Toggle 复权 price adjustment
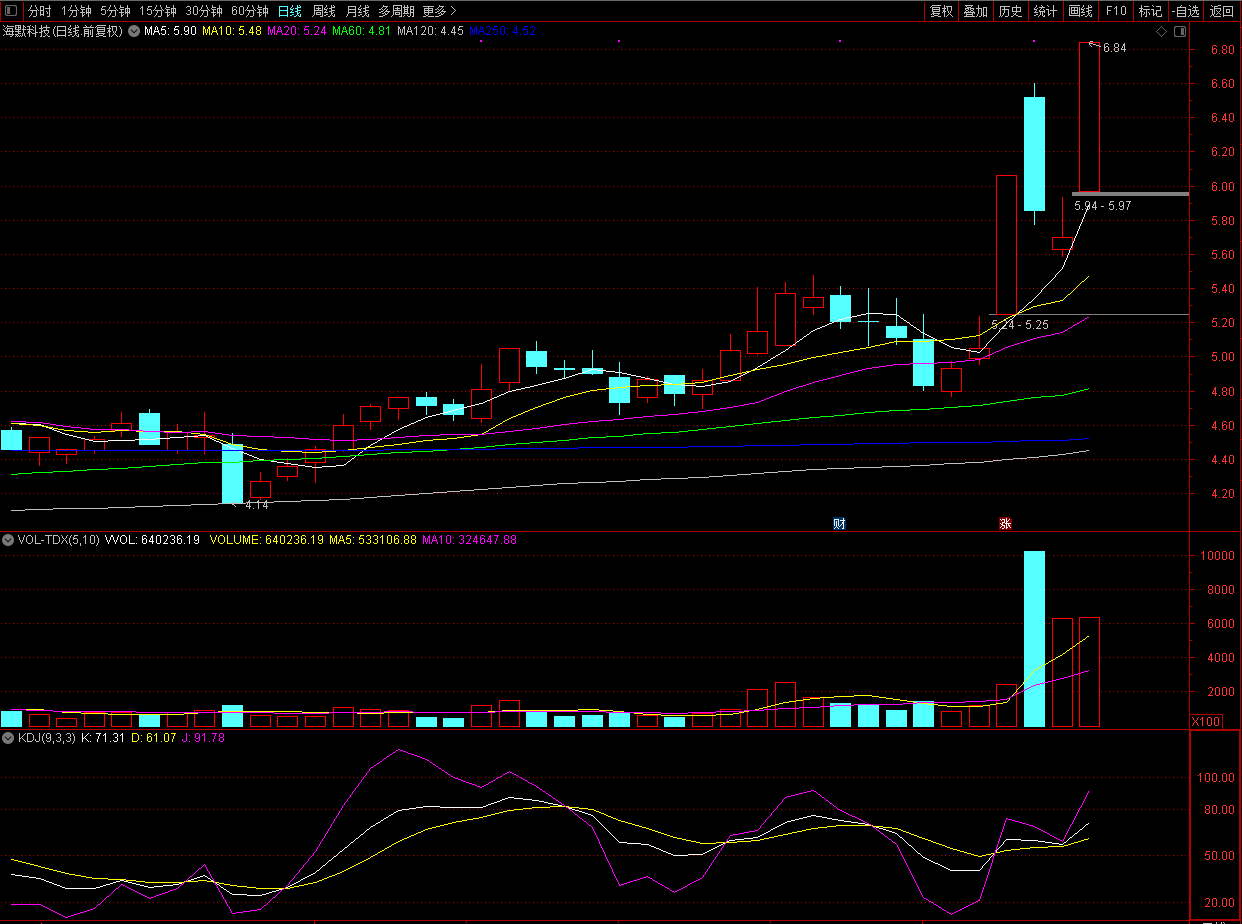Image resolution: width=1242 pixels, height=924 pixels. (x=941, y=11)
